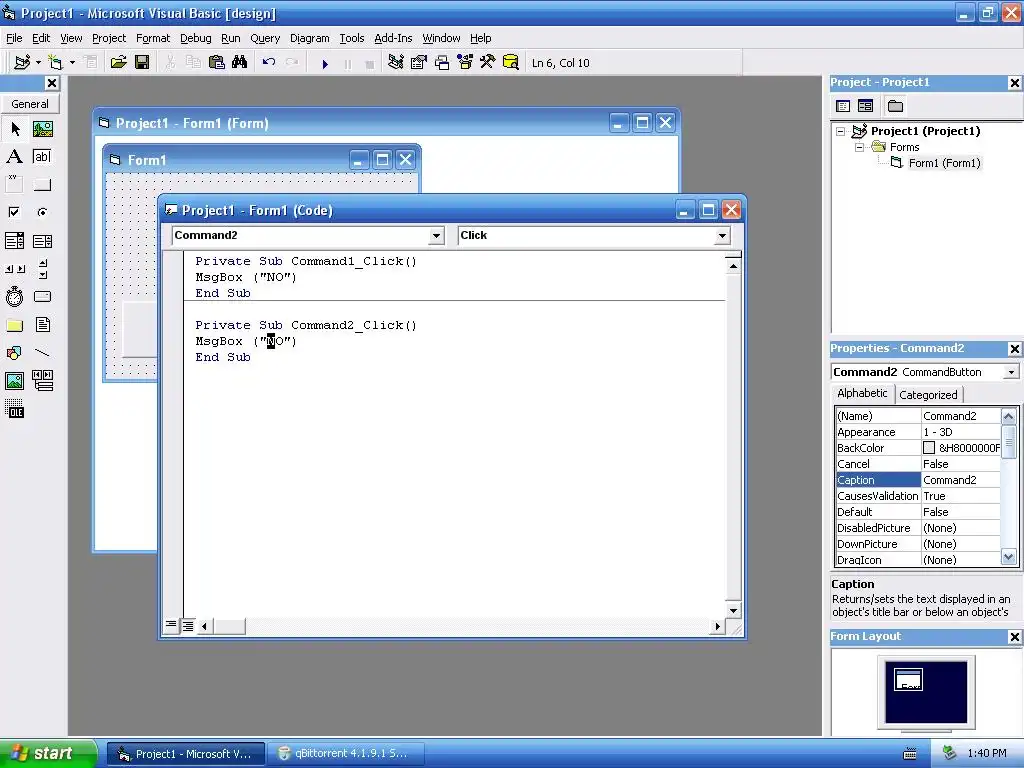Open the Debug menu
Image resolution: width=1024 pixels, height=768 pixels.
(x=195, y=38)
